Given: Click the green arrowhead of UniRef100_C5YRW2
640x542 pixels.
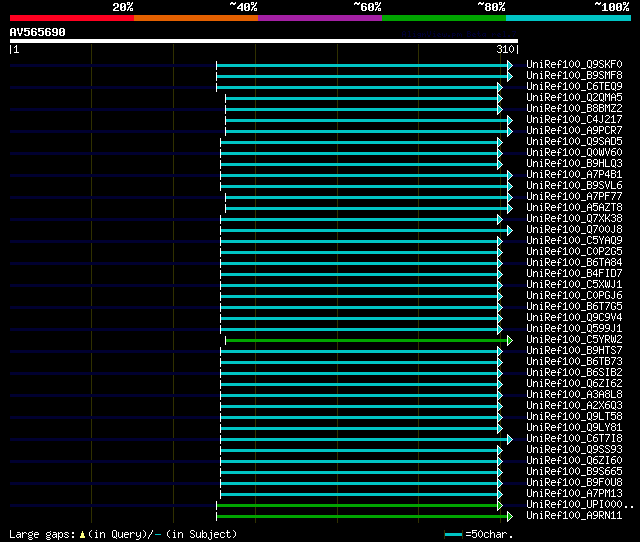Looking at the screenshot, I should 510,340.
